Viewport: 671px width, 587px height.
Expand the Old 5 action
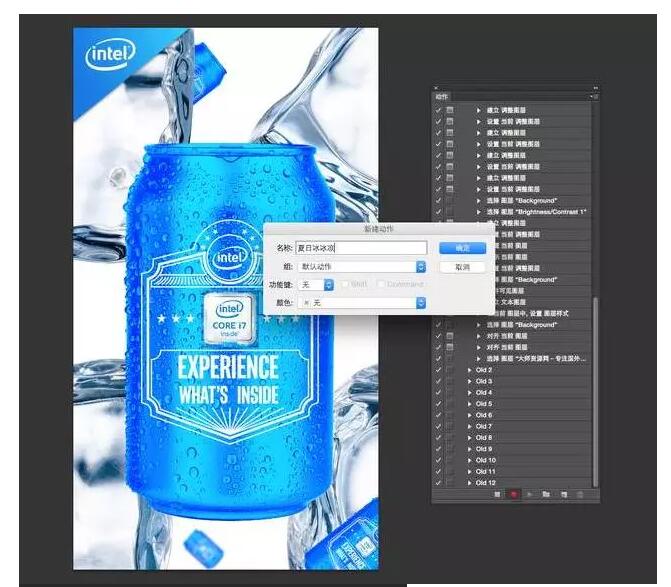pyautogui.click(x=470, y=404)
